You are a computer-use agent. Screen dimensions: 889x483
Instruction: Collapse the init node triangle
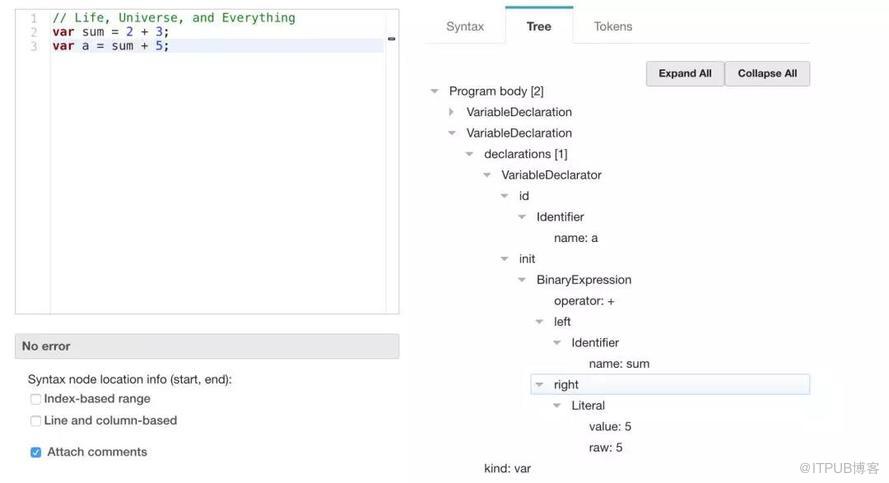(x=505, y=259)
